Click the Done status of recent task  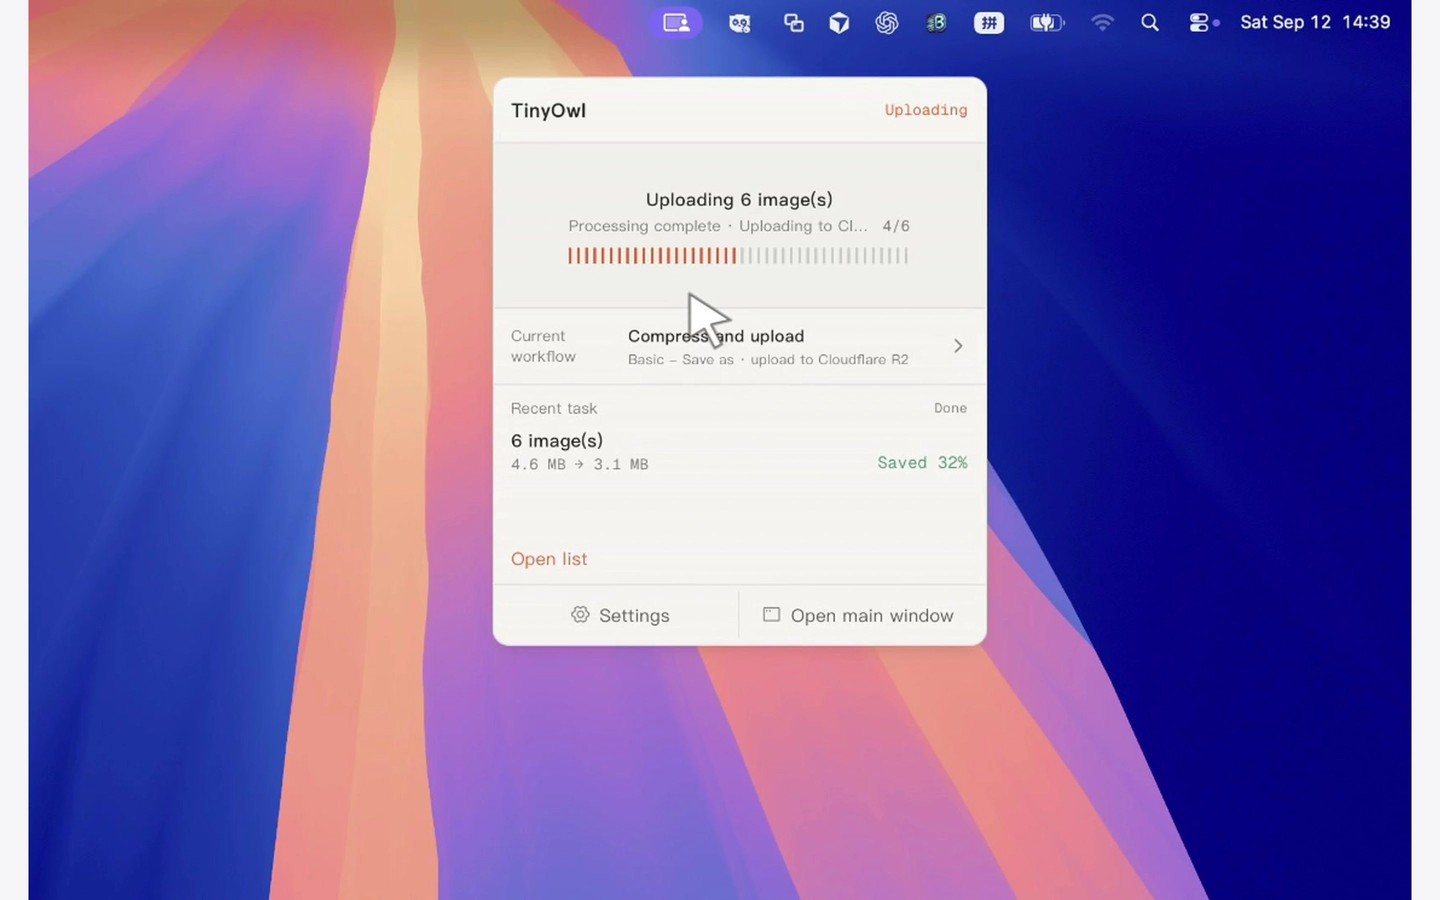pyautogui.click(x=950, y=408)
